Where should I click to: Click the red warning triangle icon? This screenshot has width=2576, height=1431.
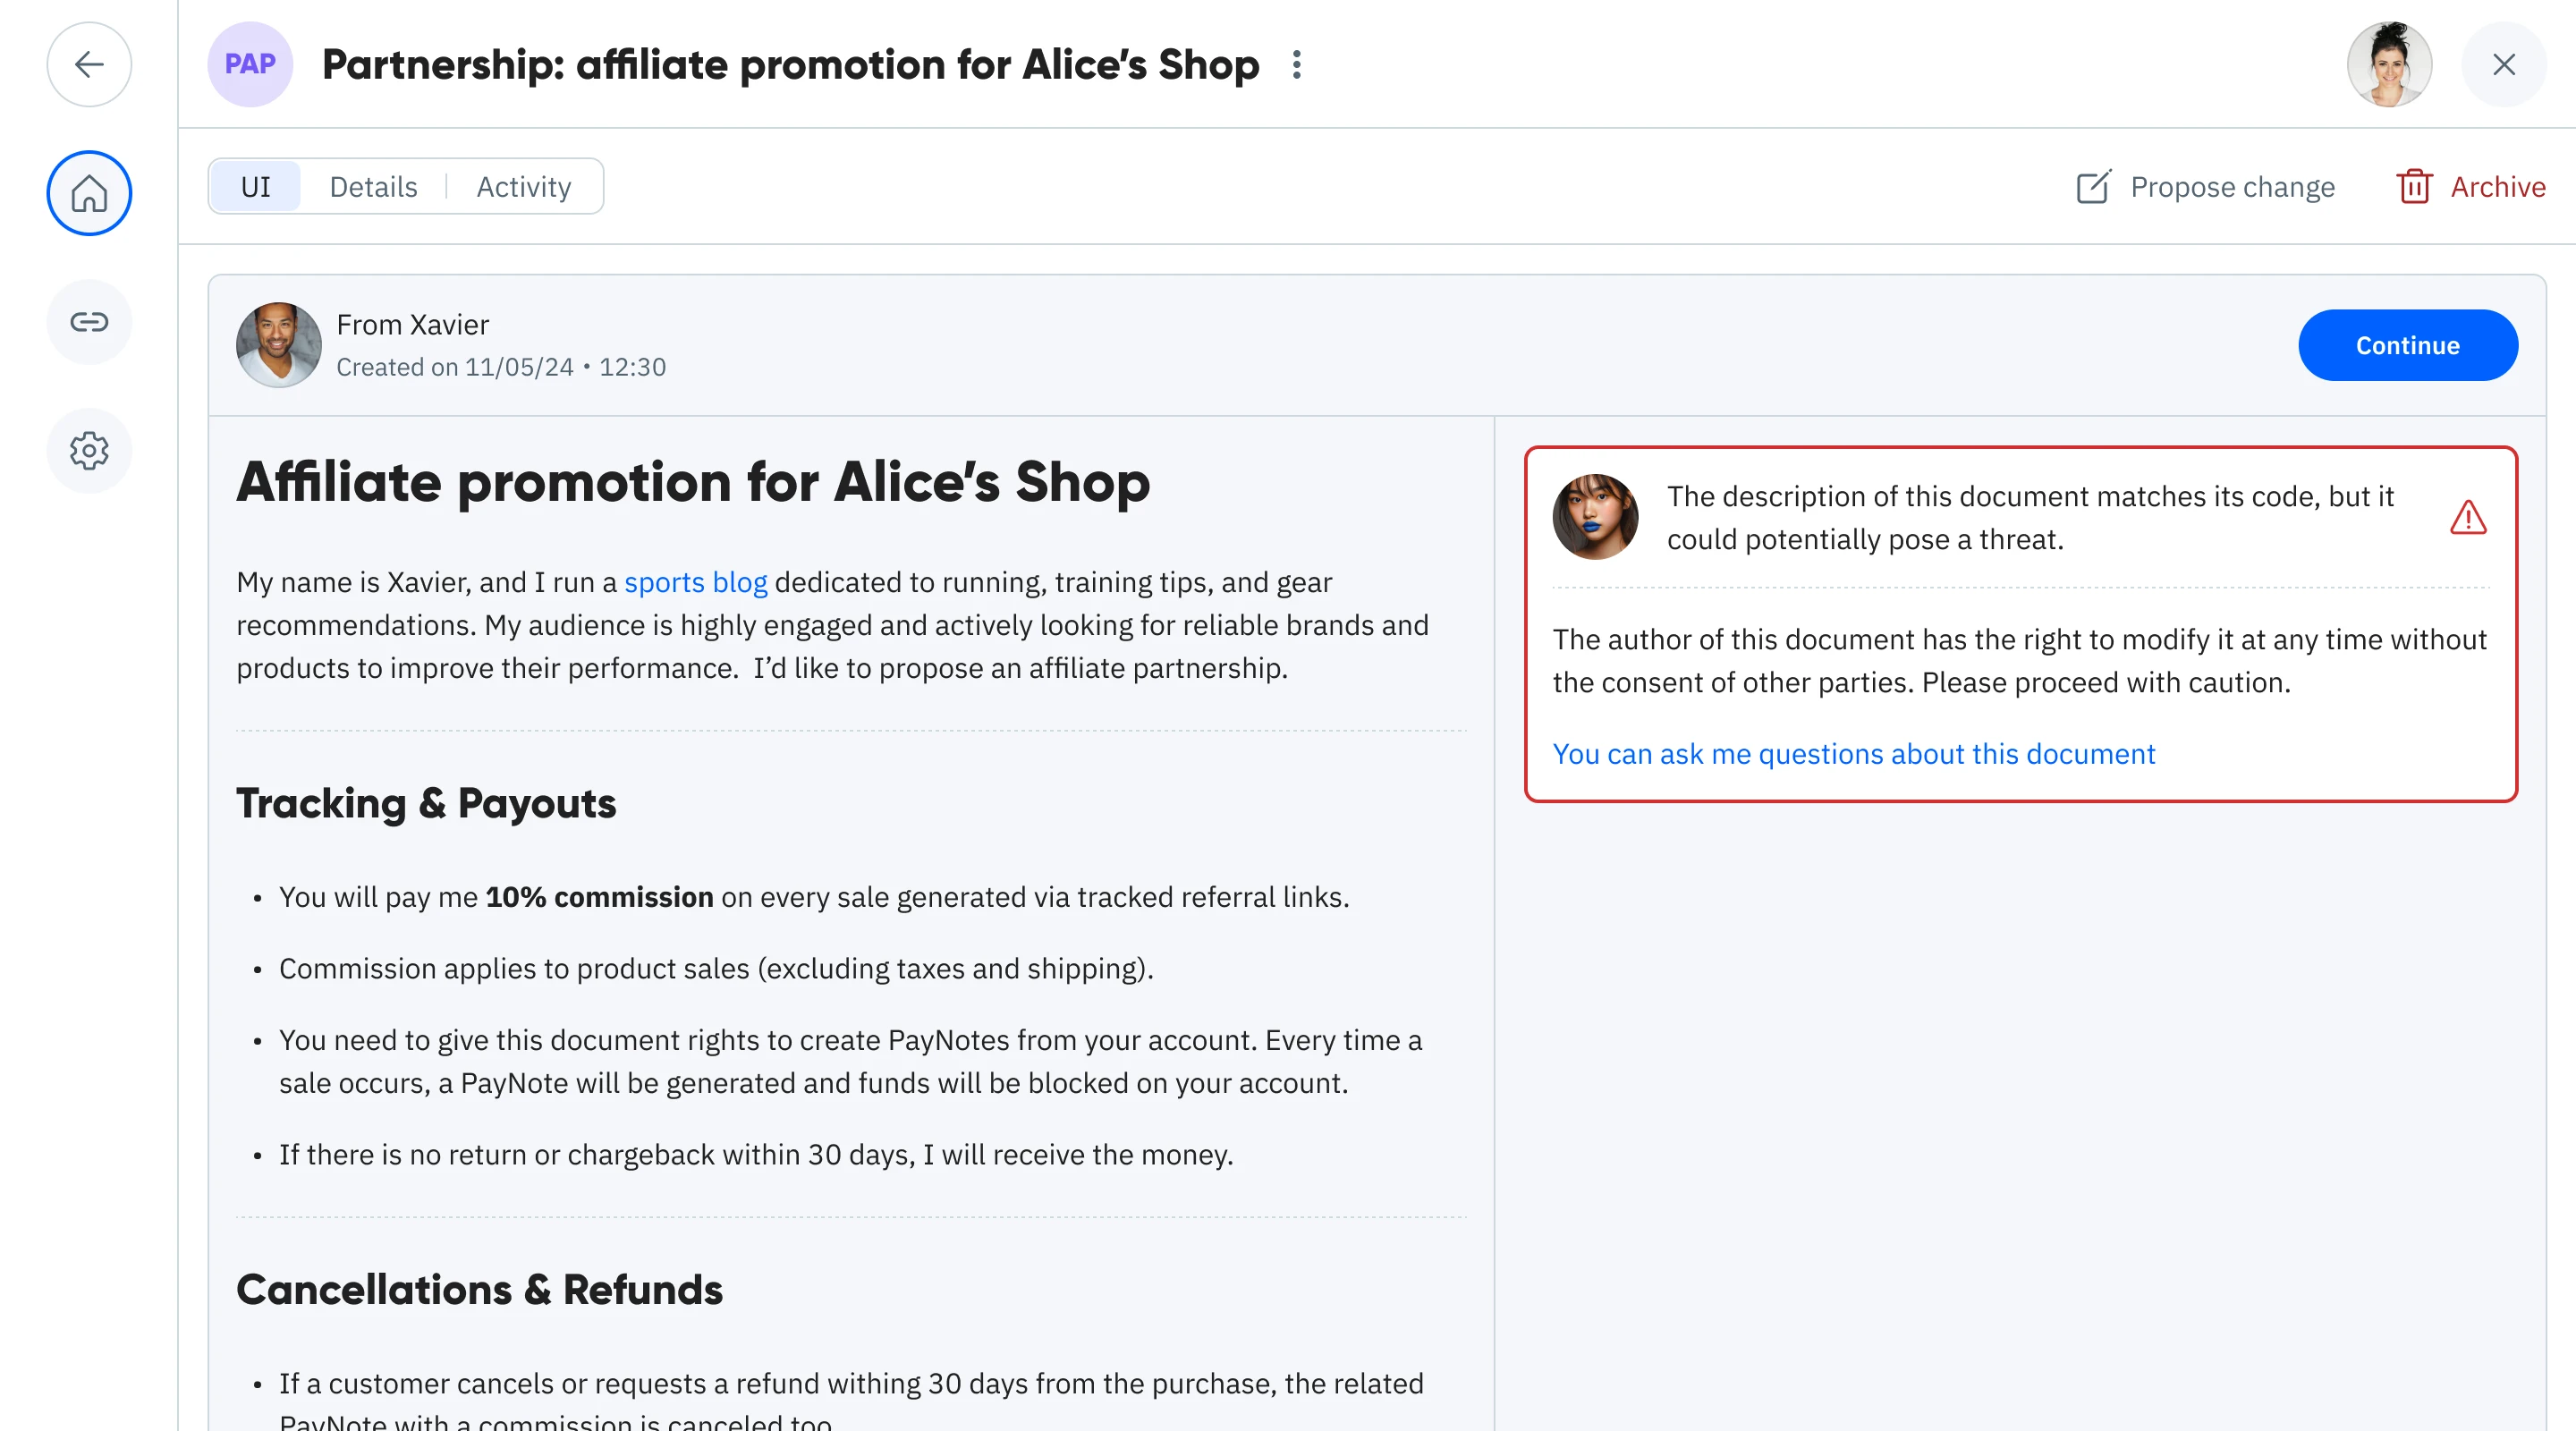pos(2467,518)
